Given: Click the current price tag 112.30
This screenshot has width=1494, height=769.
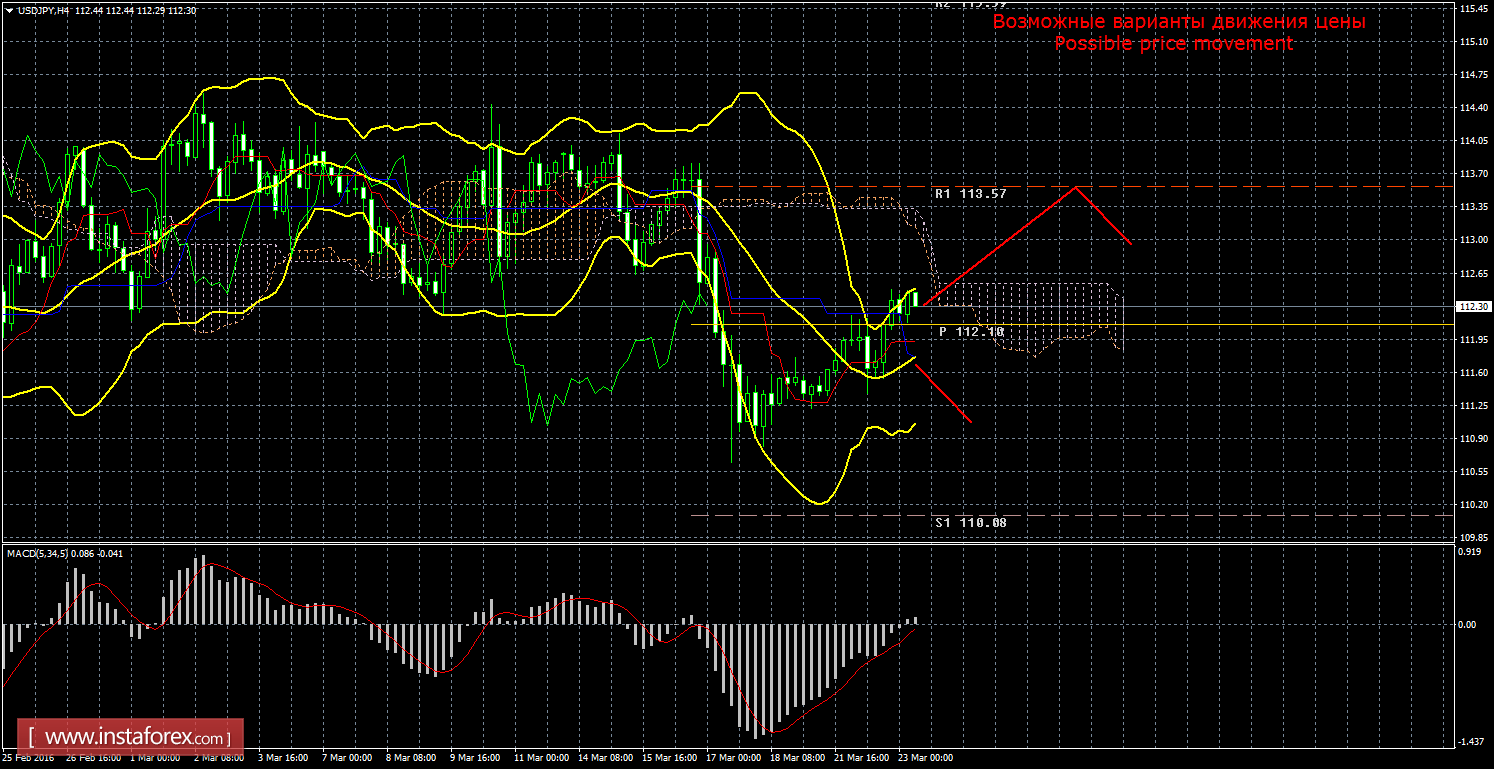Looking at the screenshot, I should [x=1474, y=307].
